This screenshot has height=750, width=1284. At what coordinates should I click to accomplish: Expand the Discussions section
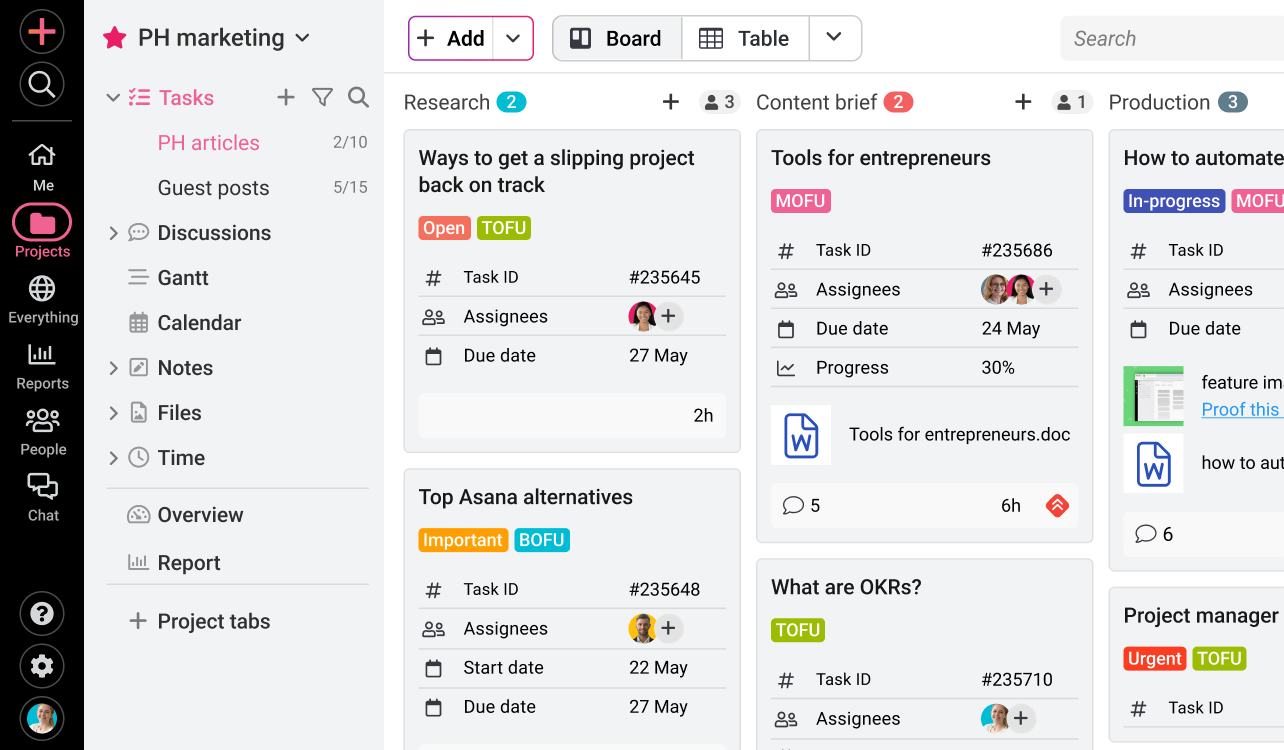point(113,232)
